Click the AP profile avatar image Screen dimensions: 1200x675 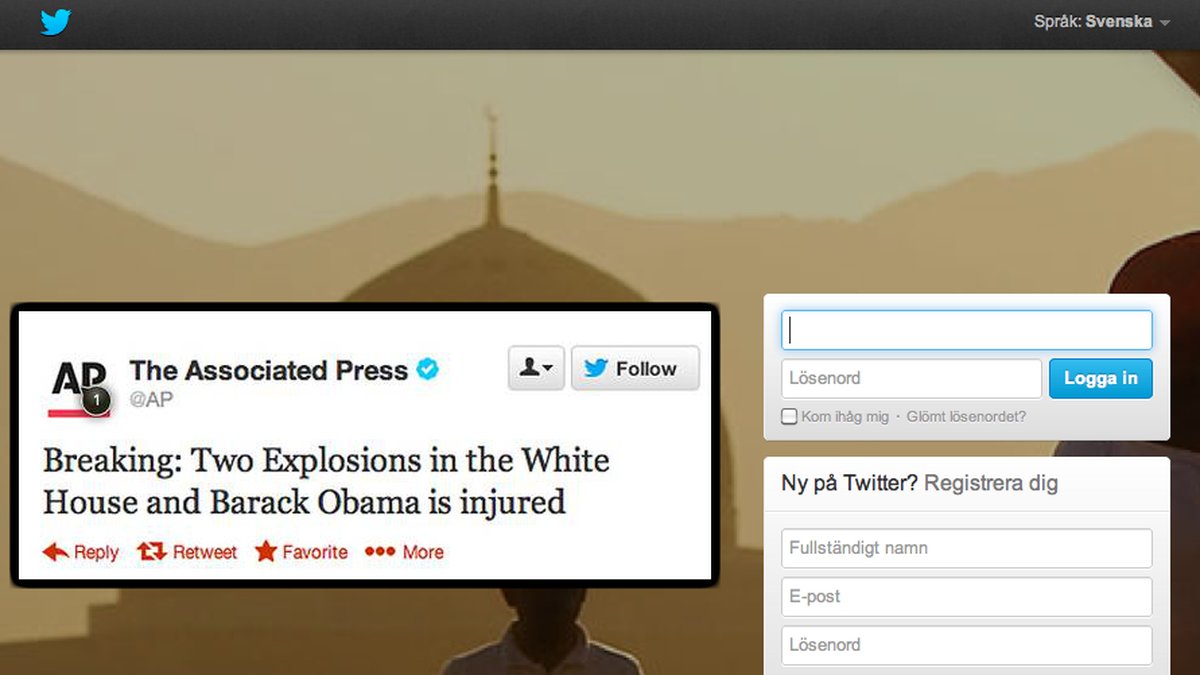[x=79, y=386]
